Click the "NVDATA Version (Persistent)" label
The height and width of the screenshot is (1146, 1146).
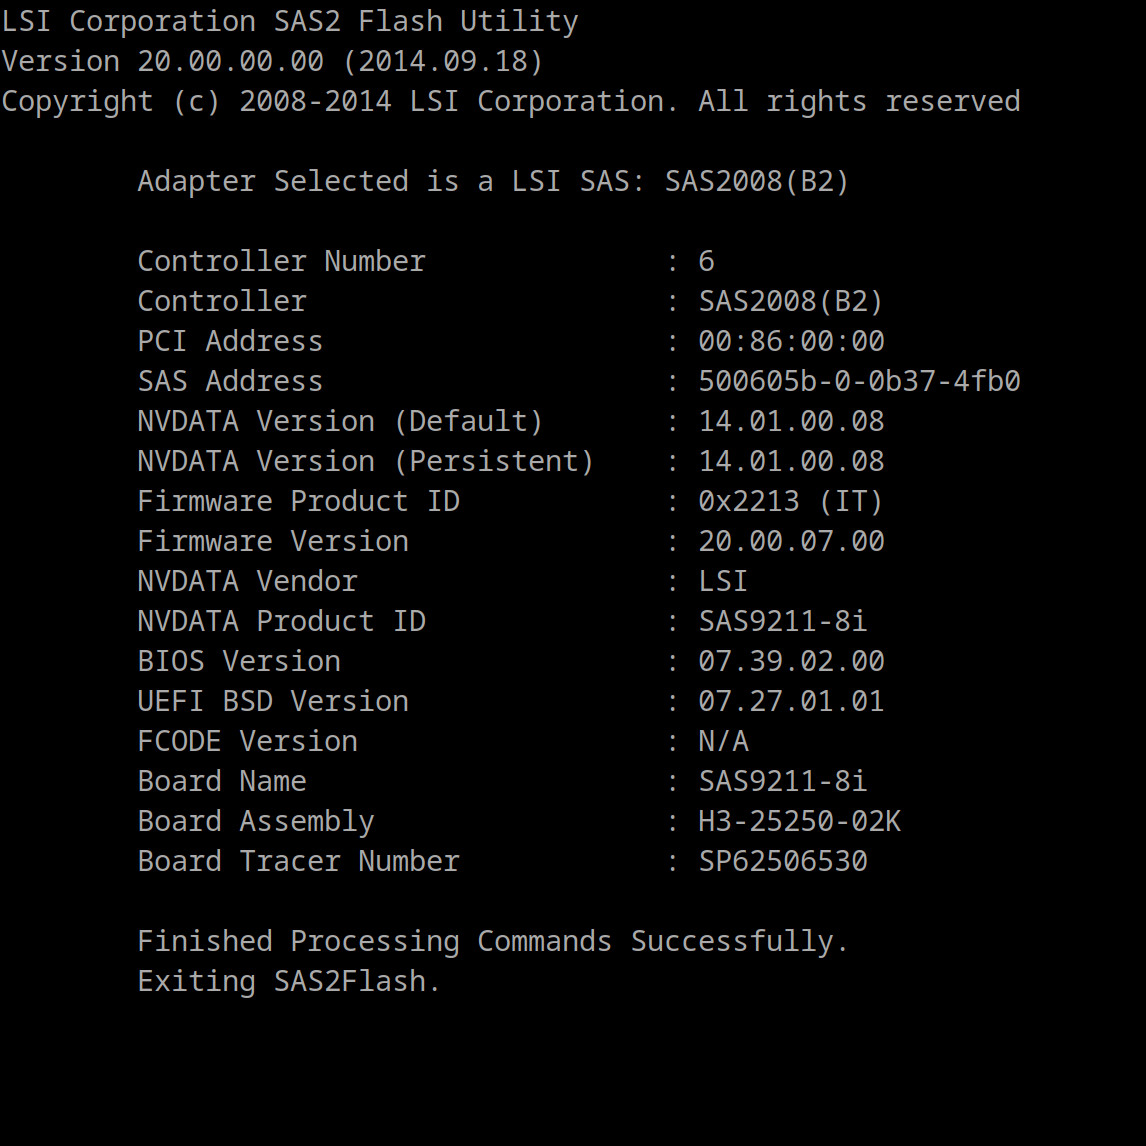[366, 461]
